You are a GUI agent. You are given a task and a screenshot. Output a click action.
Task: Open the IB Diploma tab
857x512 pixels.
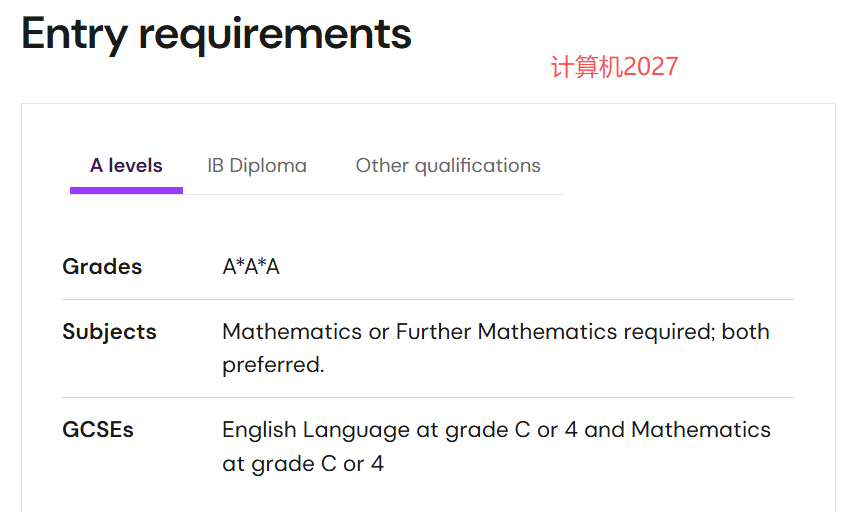pyautogui.click(x=257, y=166)
